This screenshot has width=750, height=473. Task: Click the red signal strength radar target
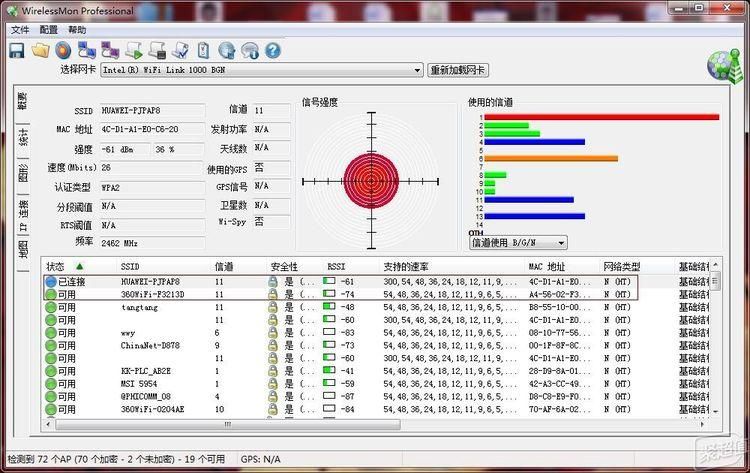[x=371, y=181]
